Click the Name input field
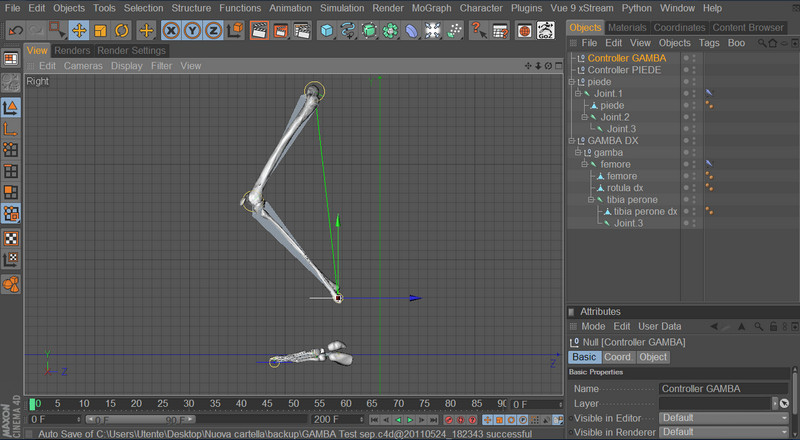 coord(724,389)
